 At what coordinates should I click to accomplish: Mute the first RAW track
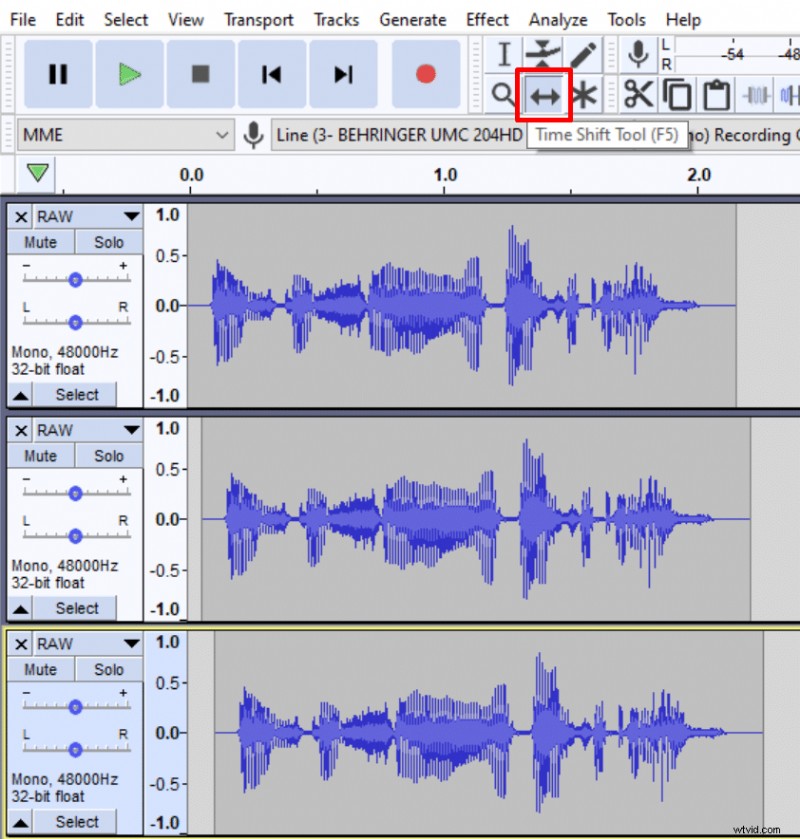40,242
